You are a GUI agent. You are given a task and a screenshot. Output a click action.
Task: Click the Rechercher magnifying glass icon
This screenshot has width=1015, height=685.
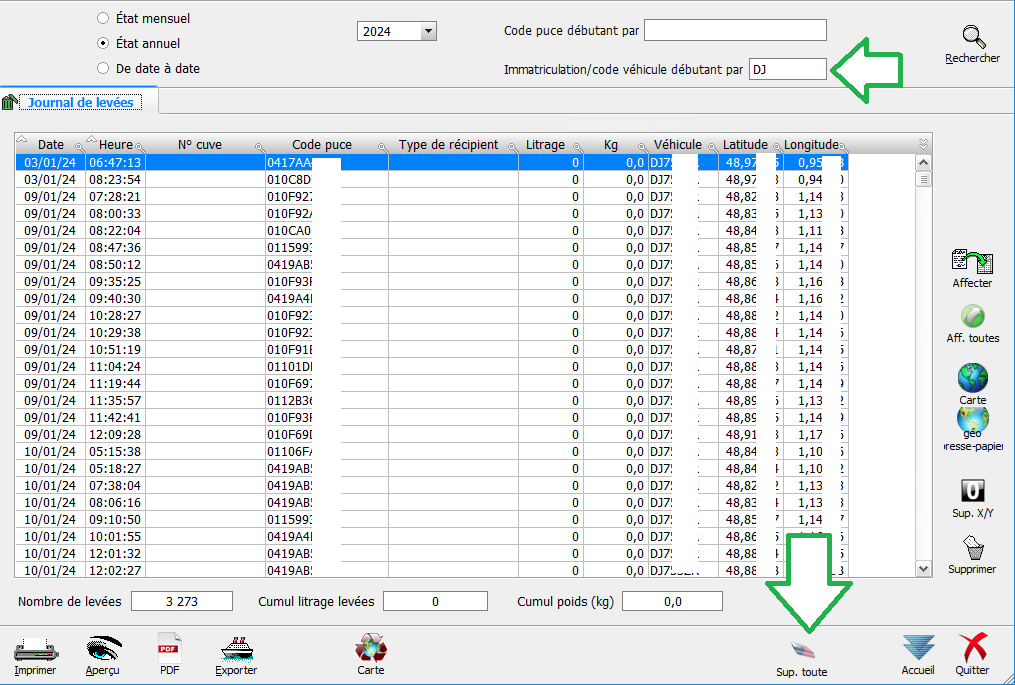[x=972, y=38]
